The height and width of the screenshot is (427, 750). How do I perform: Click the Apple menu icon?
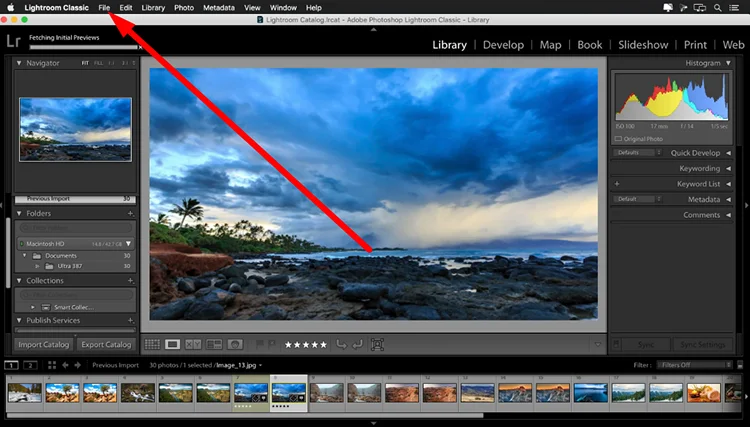11,7
